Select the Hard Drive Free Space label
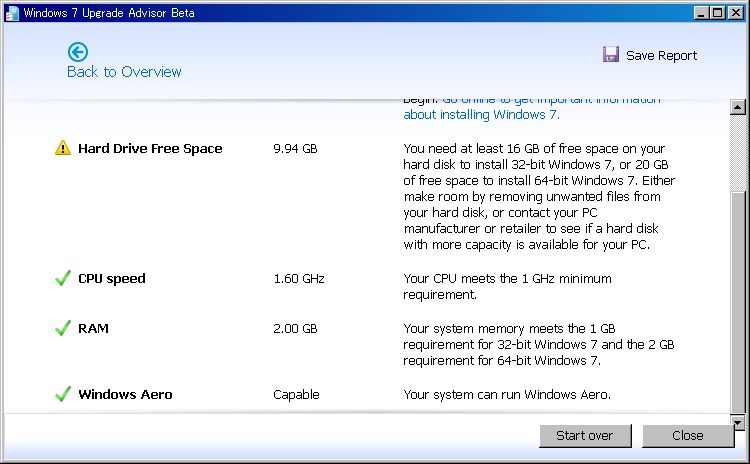 tap(150, 148)
